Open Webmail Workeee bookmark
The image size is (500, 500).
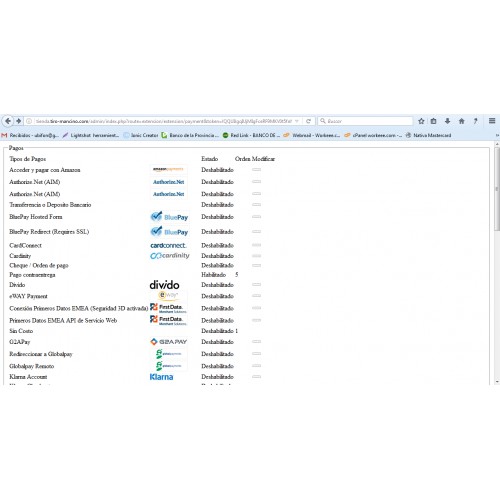[312, 135]
